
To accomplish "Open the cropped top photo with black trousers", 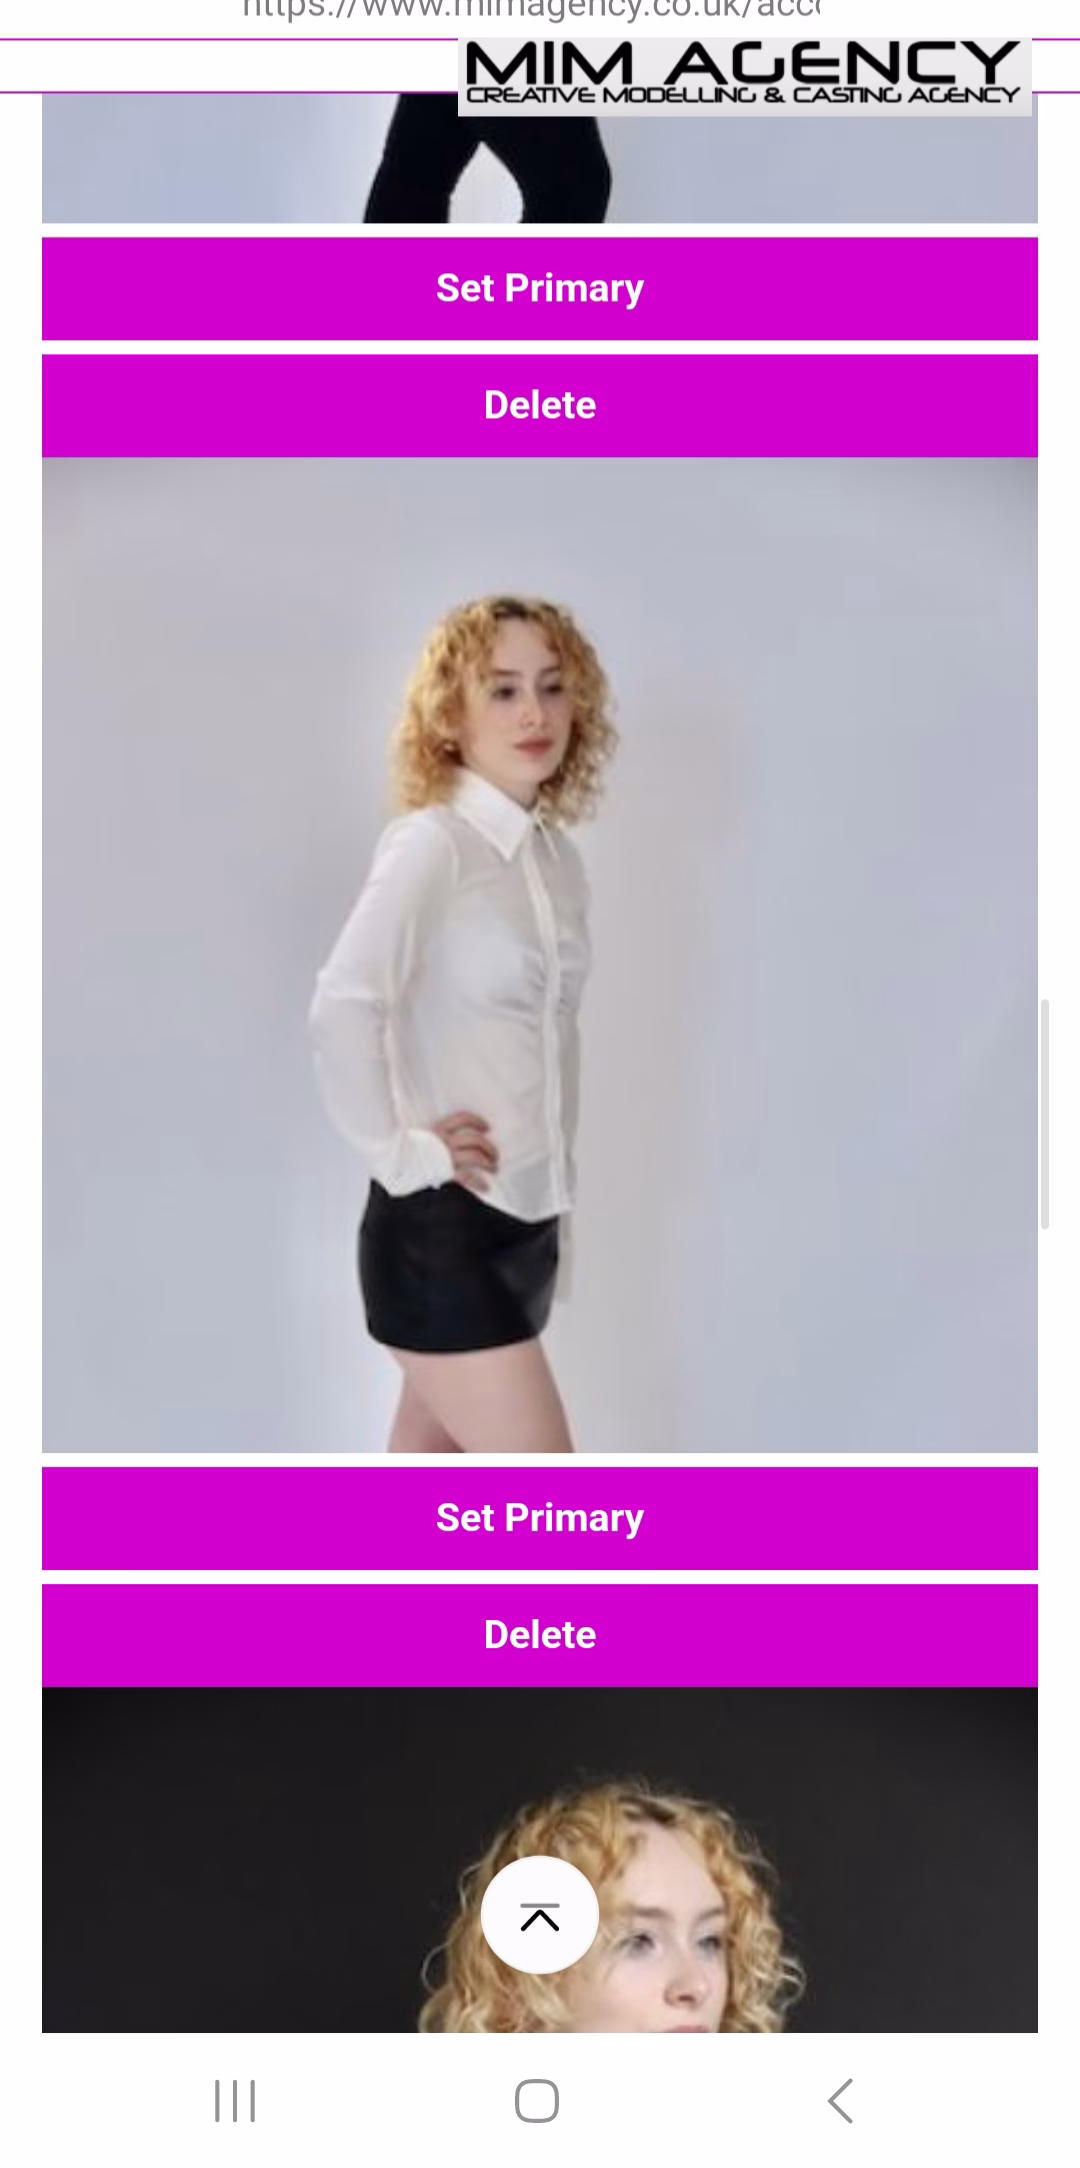I will (x=540, y=158).
